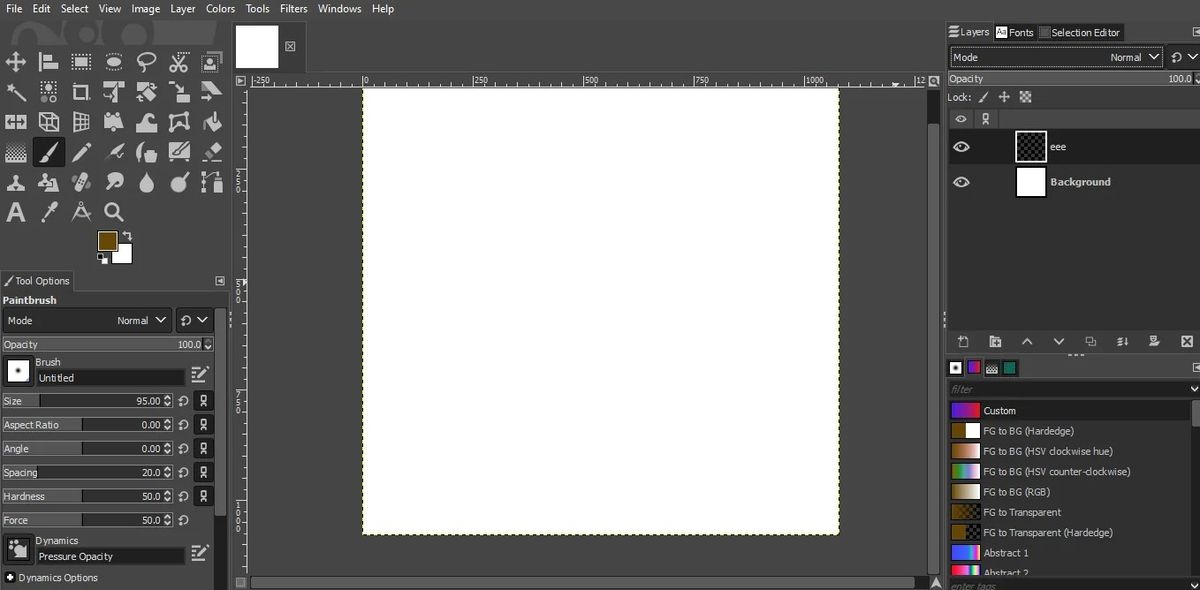Open the Colors menu

(x=221, y=8)
